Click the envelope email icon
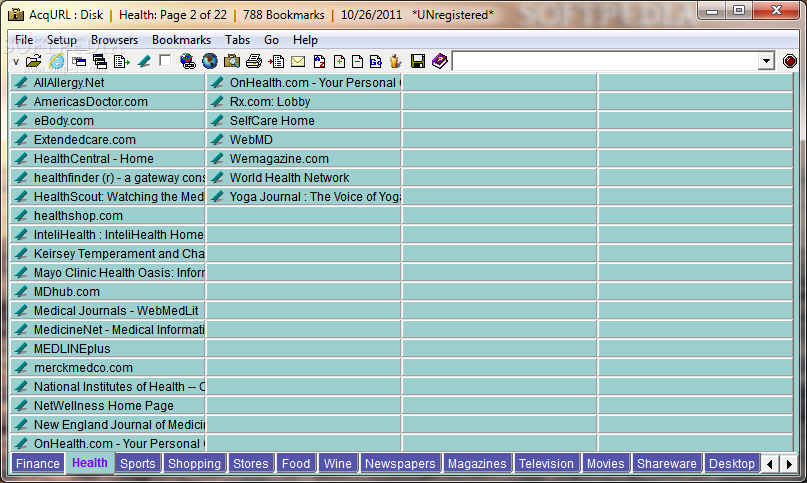Screen dimensions: 807x483 click(298, 62)
